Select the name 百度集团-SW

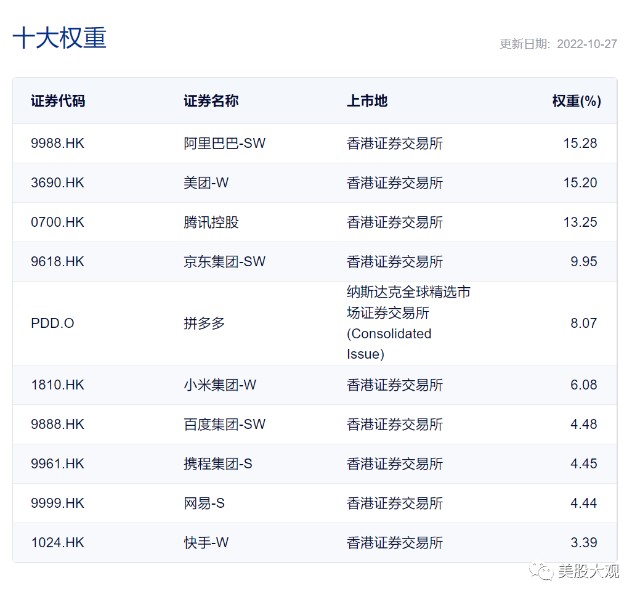click(x=224, y=424)
